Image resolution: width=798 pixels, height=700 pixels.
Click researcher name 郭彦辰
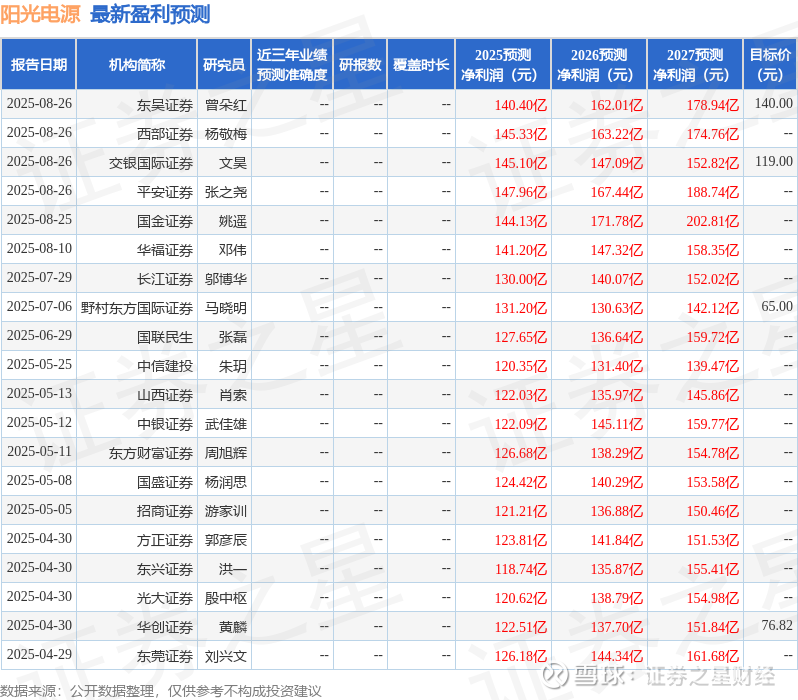[226, 541]
